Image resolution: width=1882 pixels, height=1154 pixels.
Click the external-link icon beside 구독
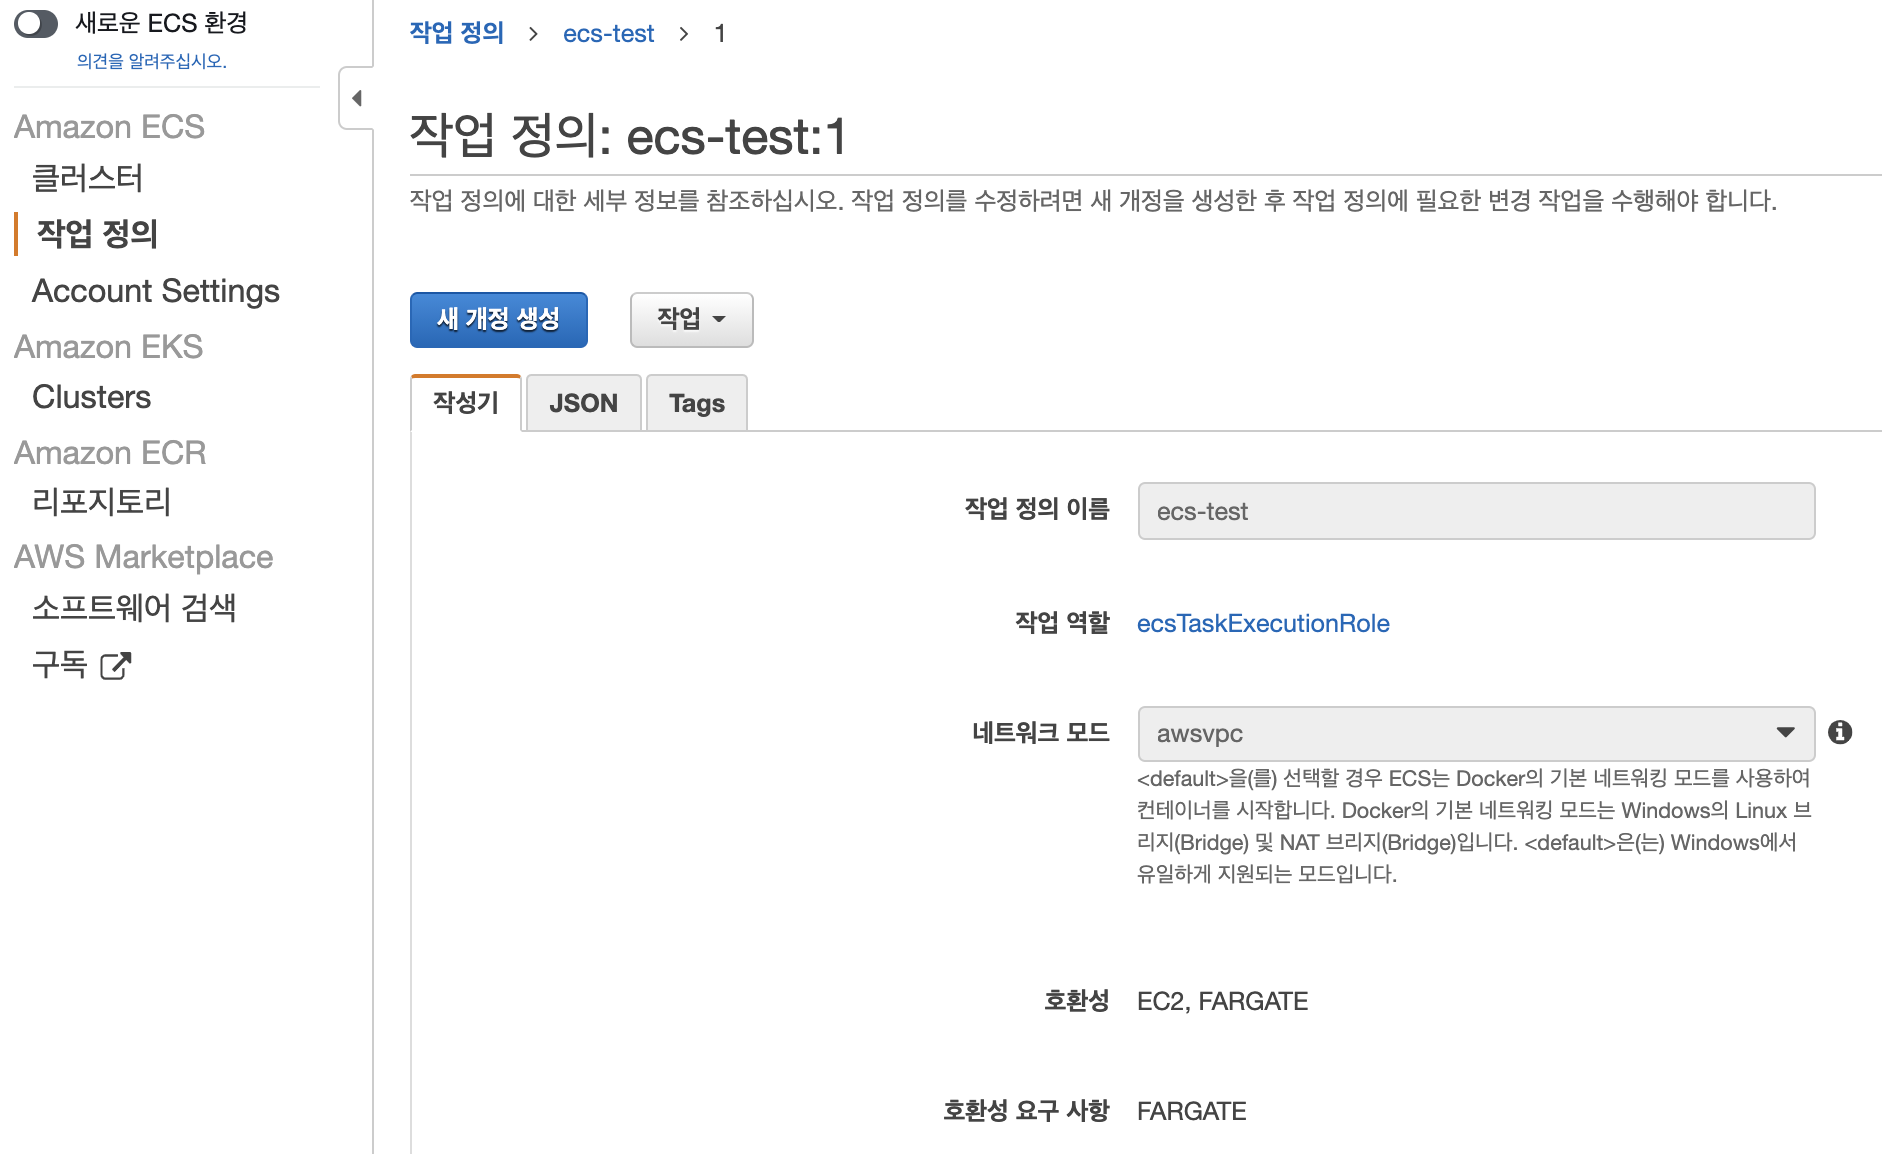116,665
